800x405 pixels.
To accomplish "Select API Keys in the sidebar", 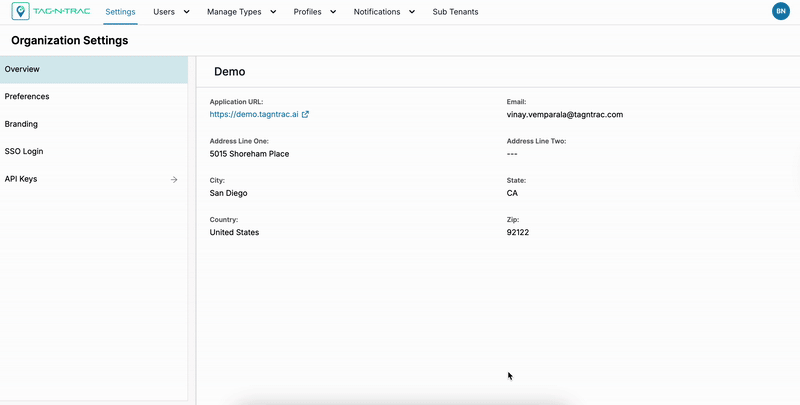I will [x=94, y=180].
